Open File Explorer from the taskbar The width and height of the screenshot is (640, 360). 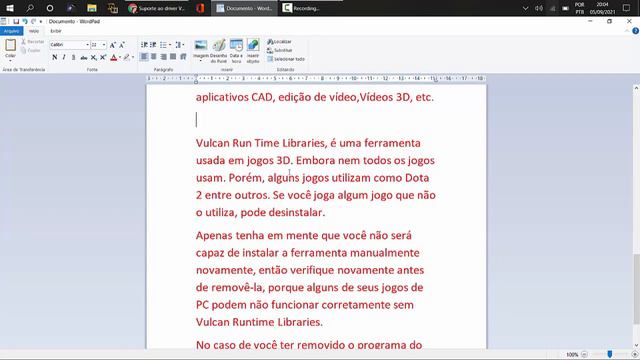pyautogui.click(x=92, y=8)
